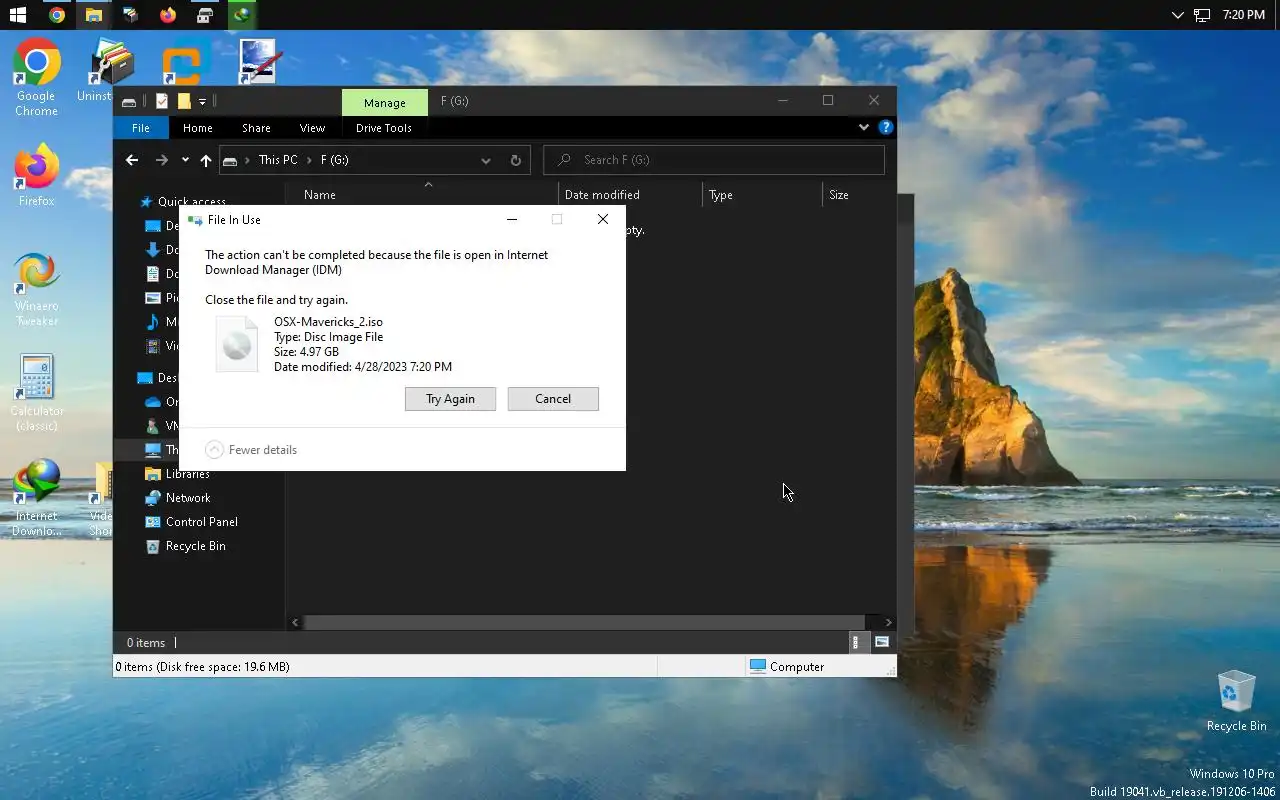Open the Google Chrome desktop shortcut
The image size is (1280, 800).
pos(36,78)
